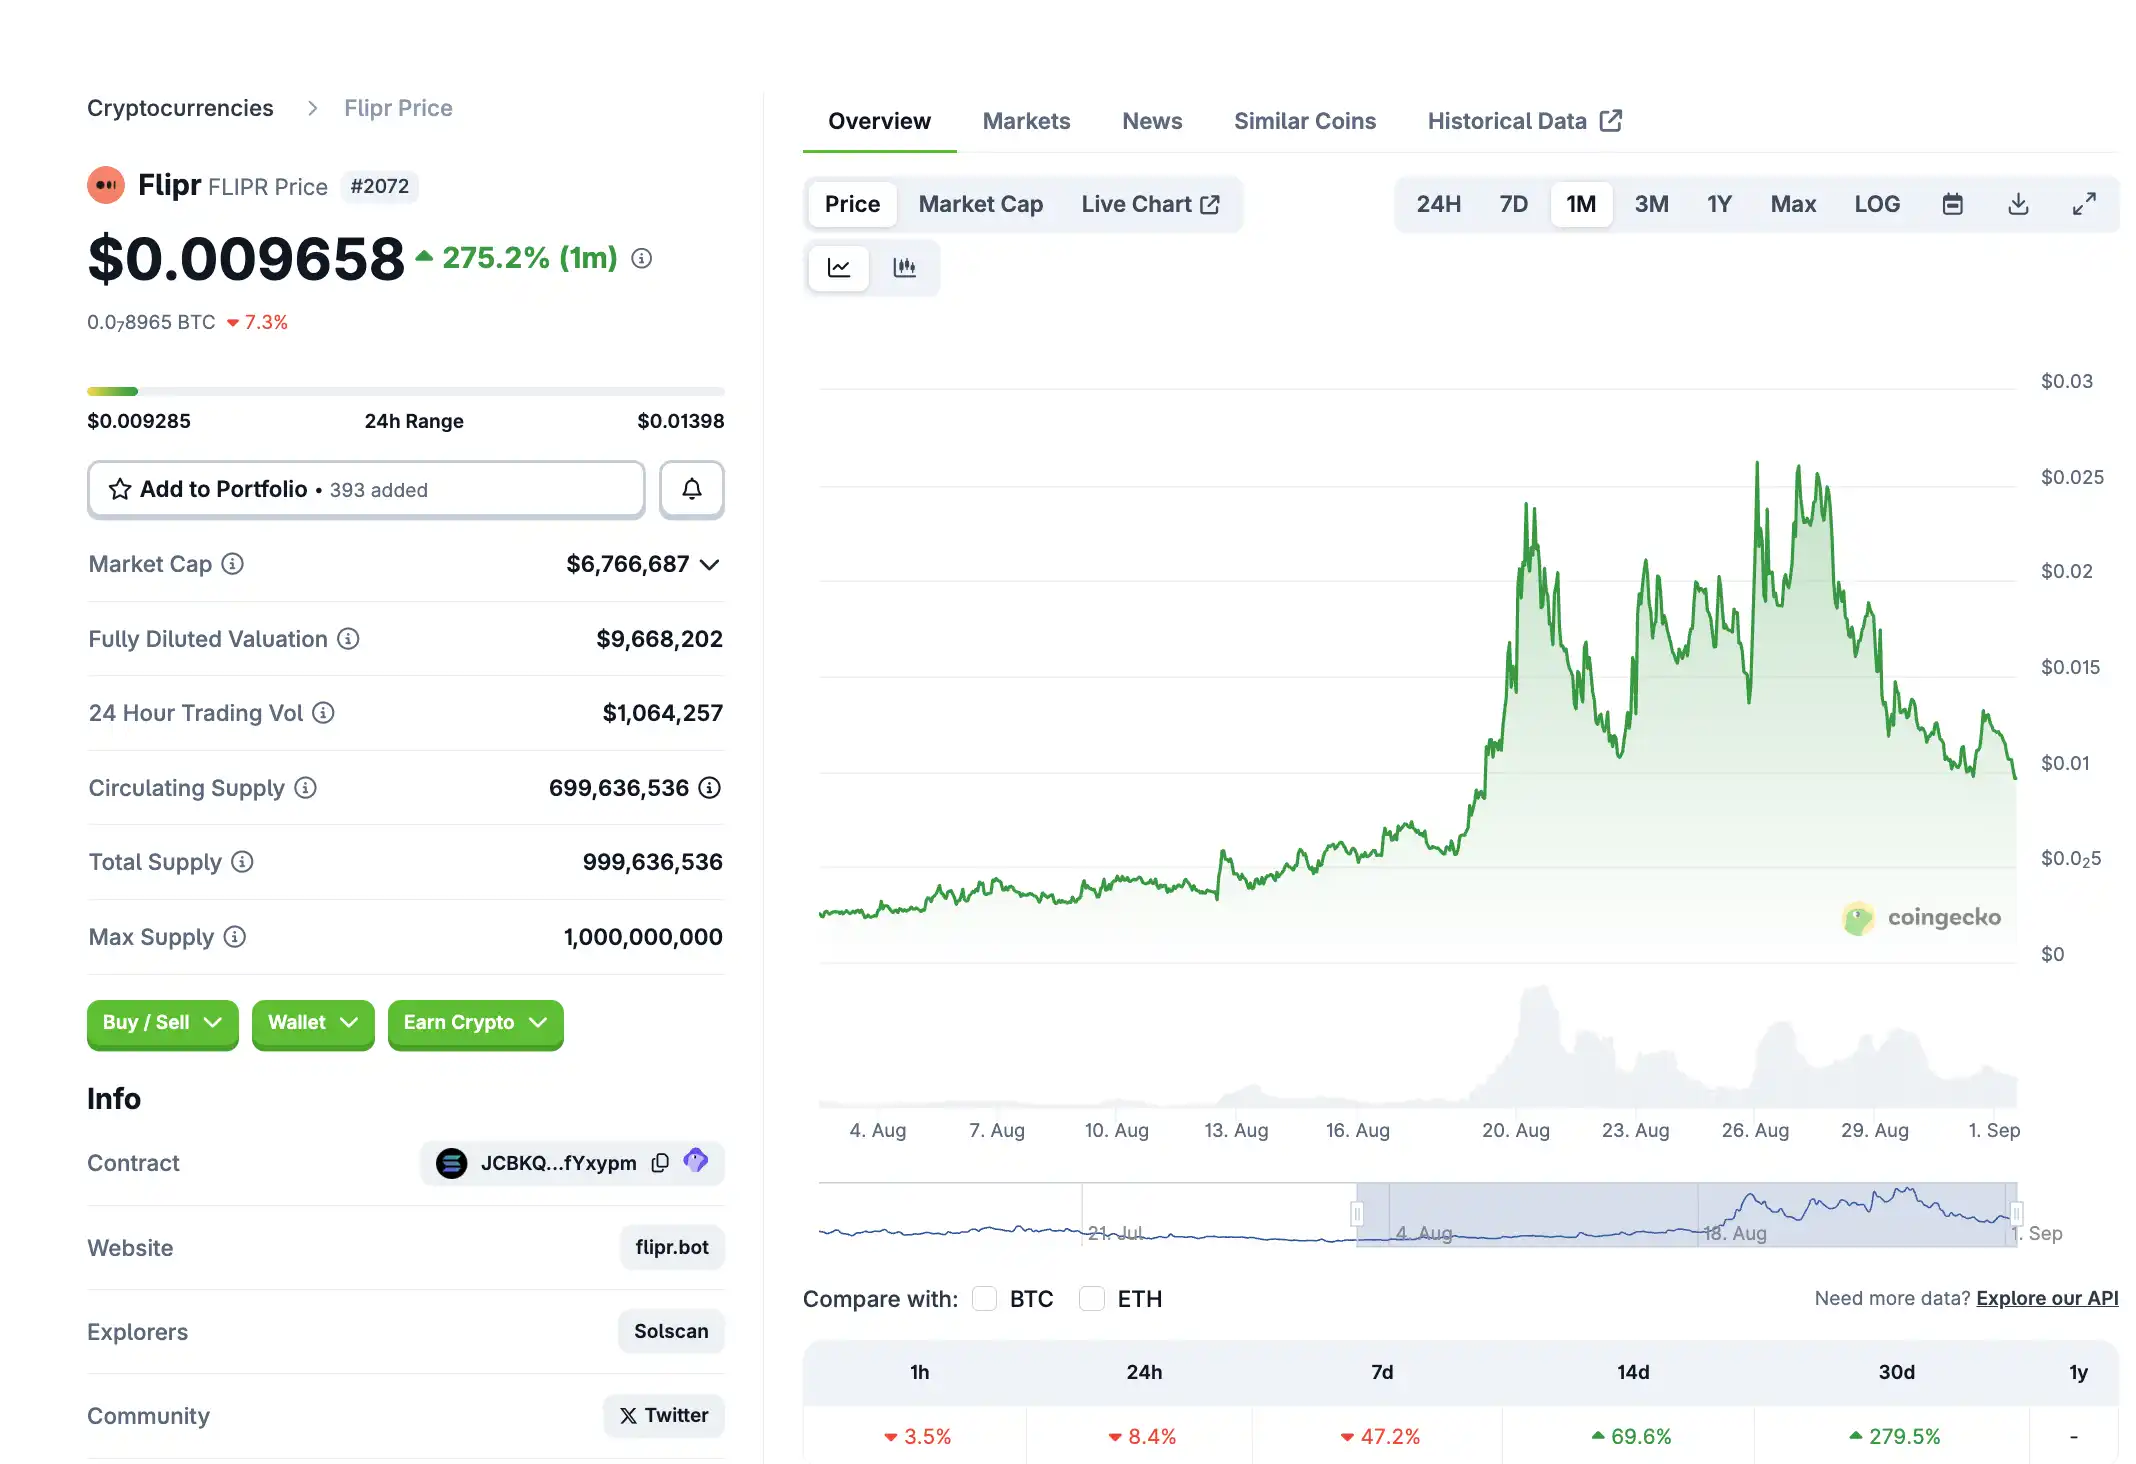Screen dimensions: 2136x1464
Task: Click the price alert bell icon
Action: 691,489
